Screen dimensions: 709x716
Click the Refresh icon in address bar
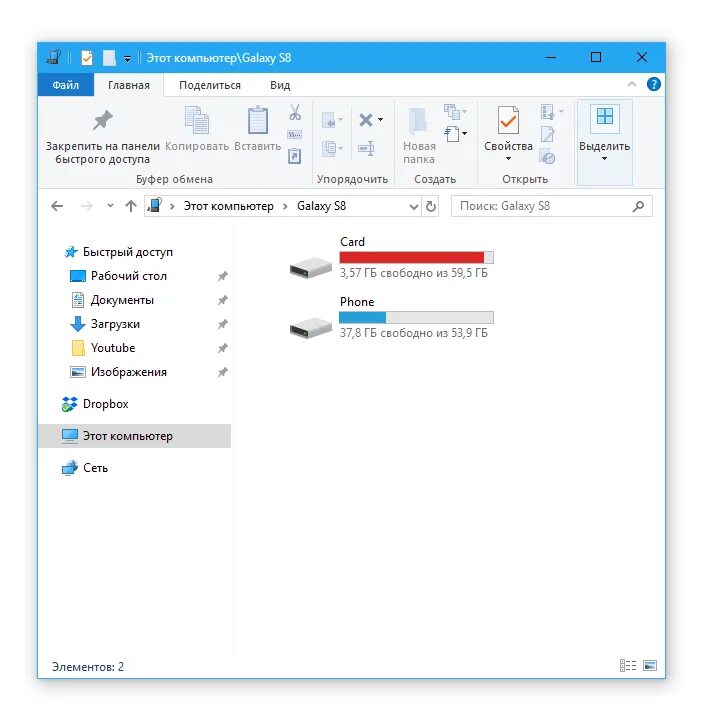(431, 206)
